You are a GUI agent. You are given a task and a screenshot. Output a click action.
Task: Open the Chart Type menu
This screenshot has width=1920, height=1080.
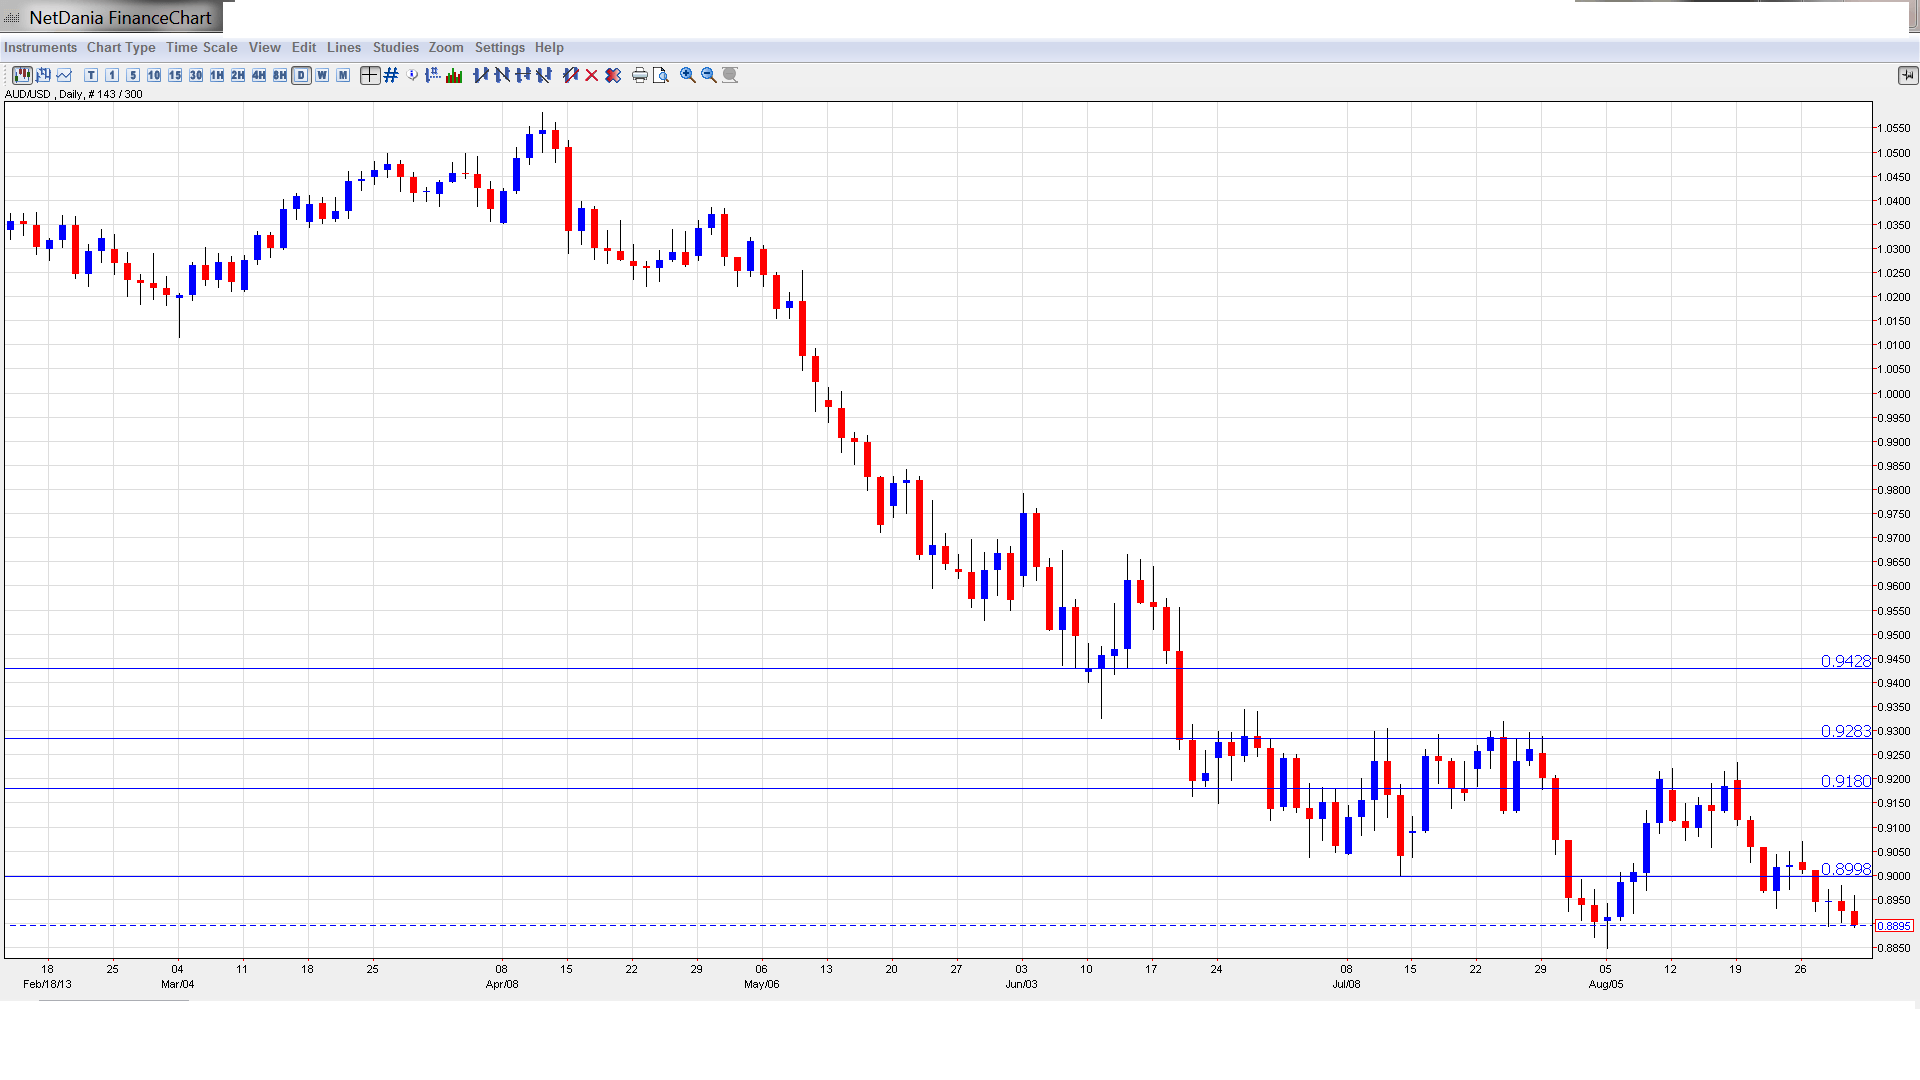[x=121, y=47]
